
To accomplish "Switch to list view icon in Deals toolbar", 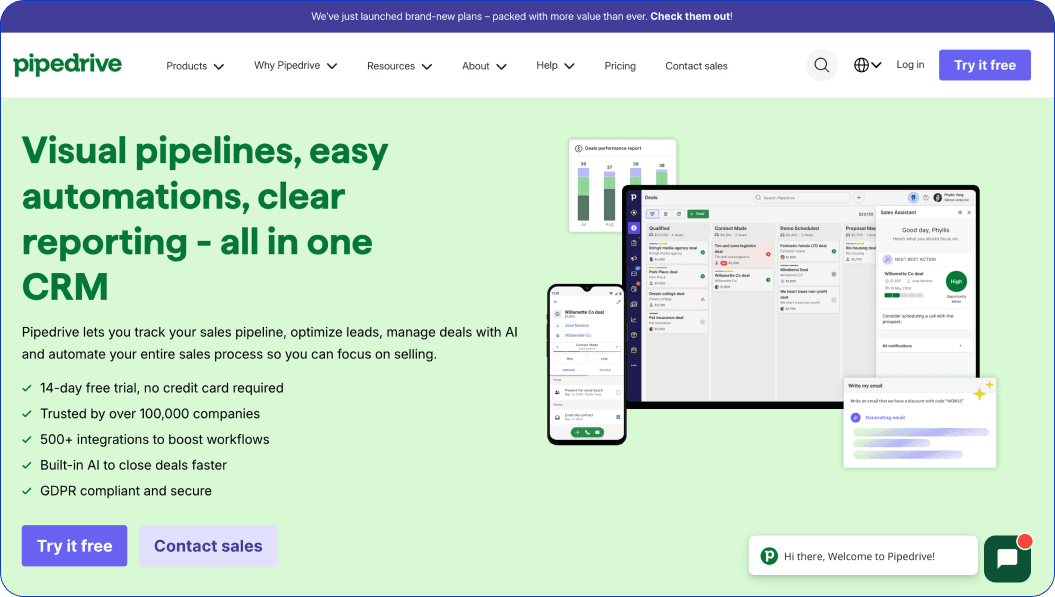I will point(665,214).
